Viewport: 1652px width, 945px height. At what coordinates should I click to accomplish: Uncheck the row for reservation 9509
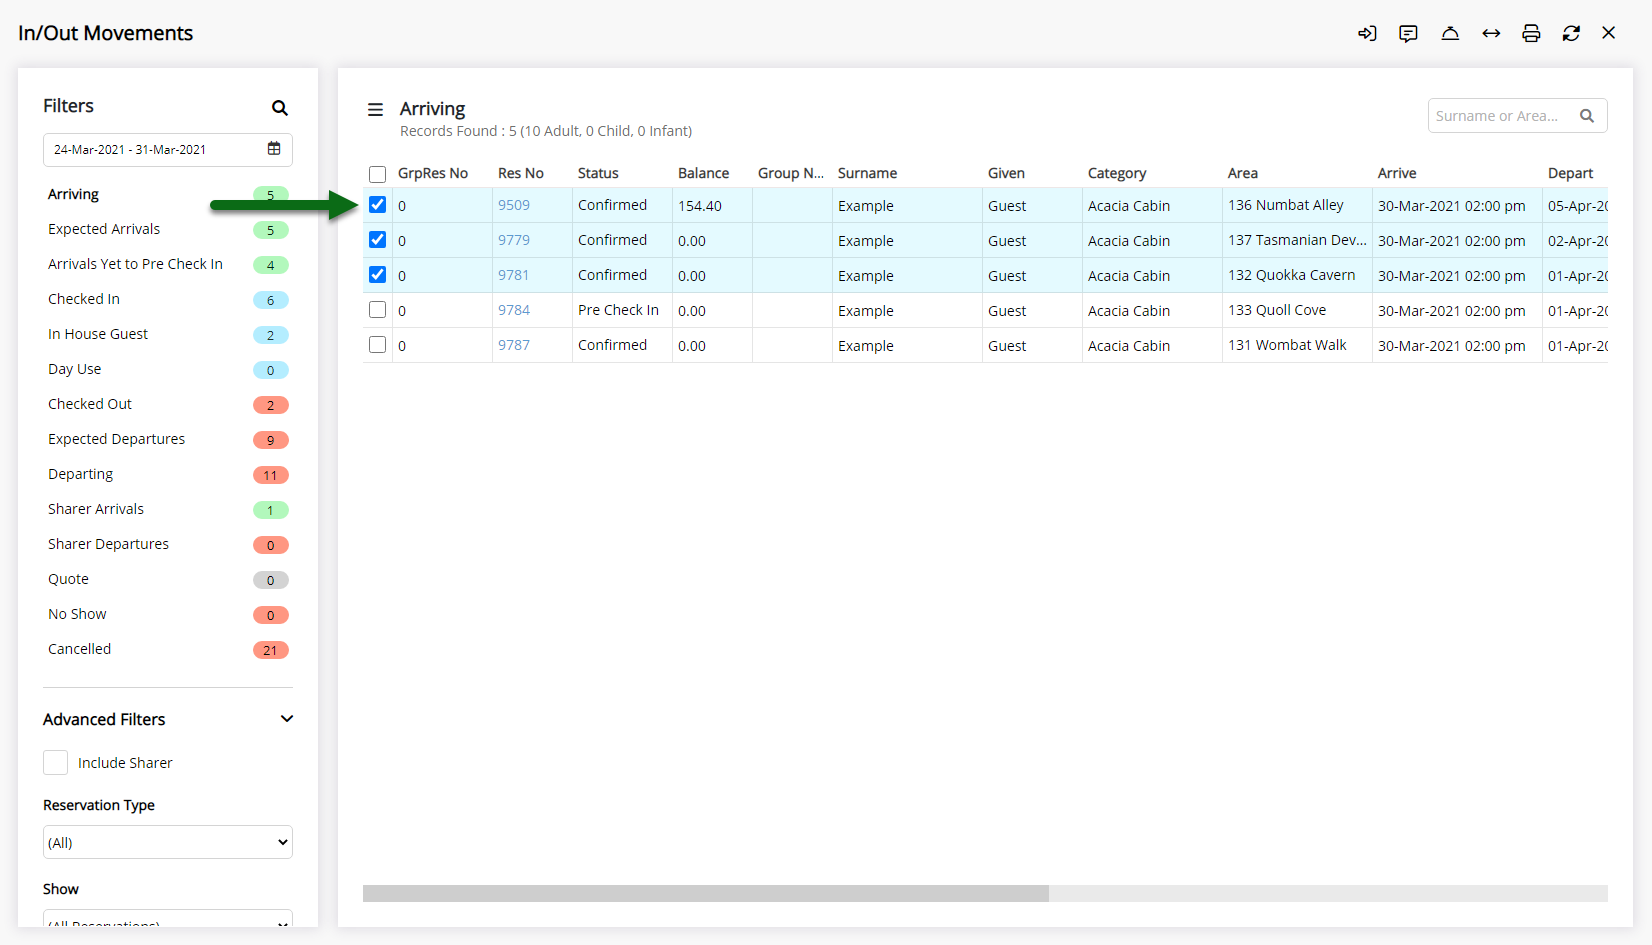377,205
